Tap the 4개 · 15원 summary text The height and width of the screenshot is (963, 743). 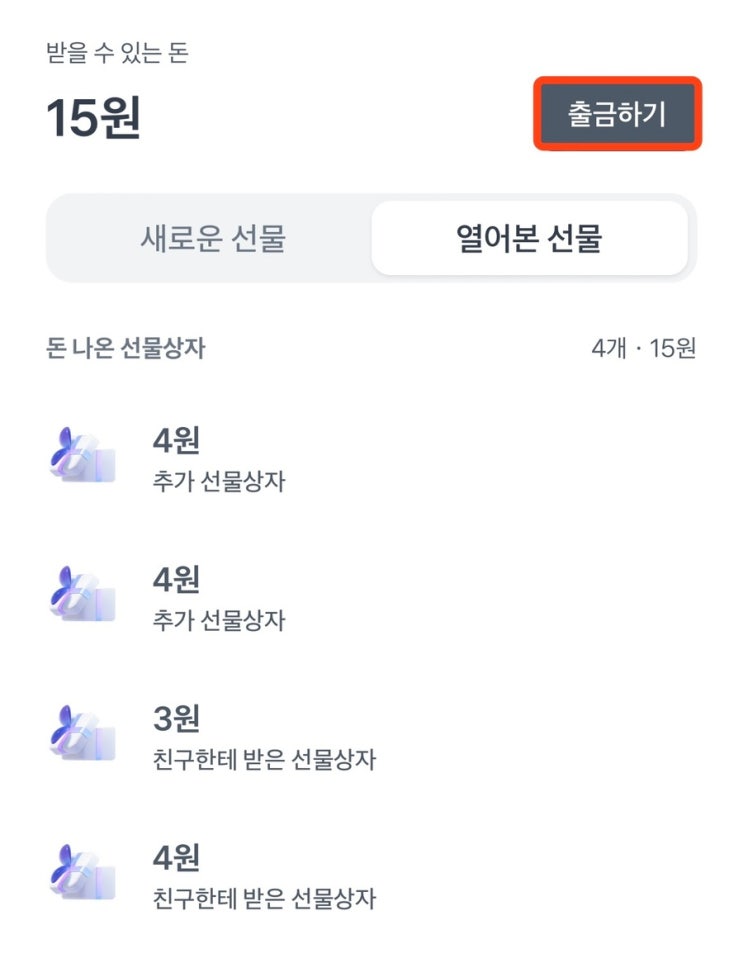643,348
